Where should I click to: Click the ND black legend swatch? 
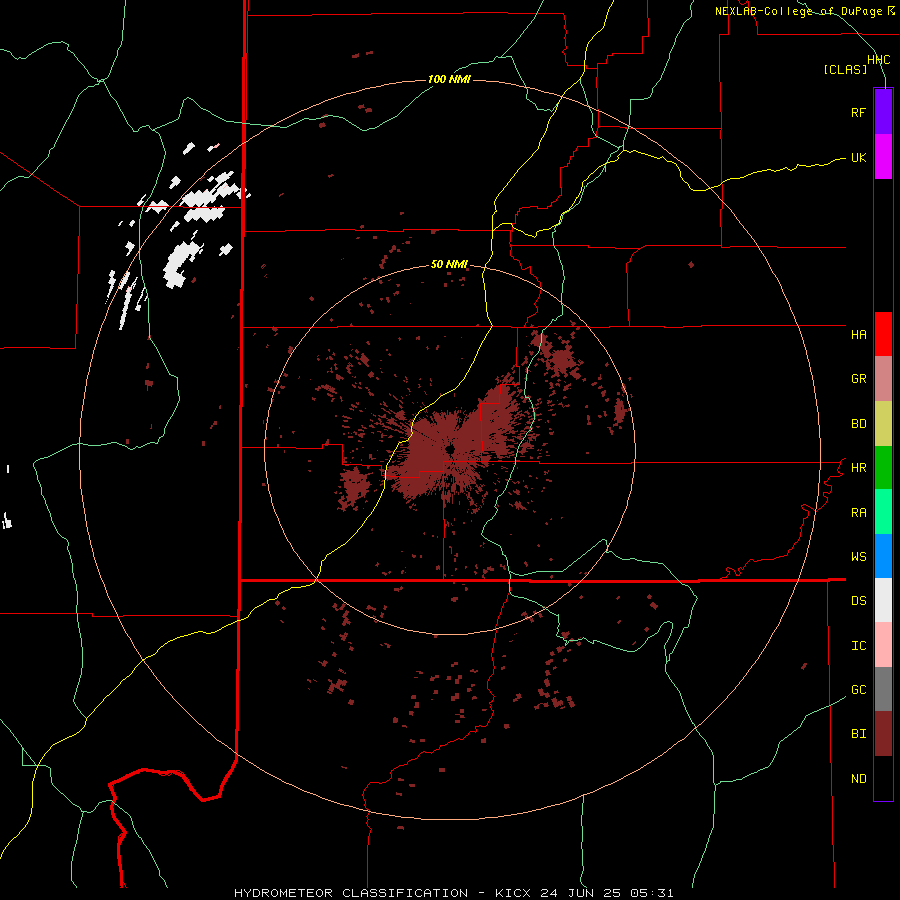click(883, 778)
